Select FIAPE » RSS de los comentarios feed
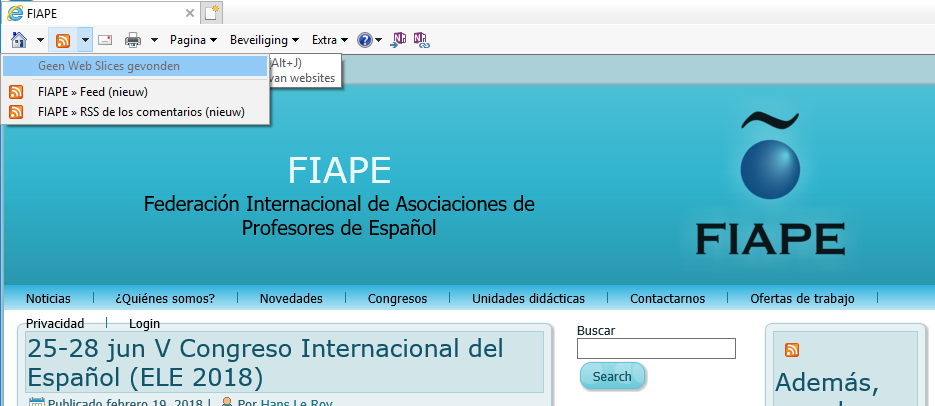 [x=140, y=112]
